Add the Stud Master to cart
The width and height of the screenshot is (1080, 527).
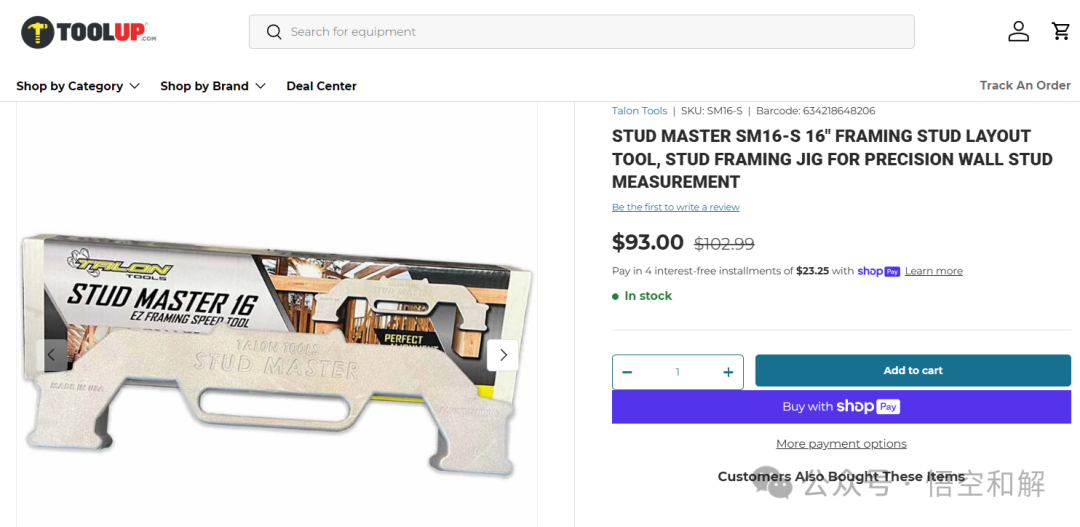pos(913,371)
